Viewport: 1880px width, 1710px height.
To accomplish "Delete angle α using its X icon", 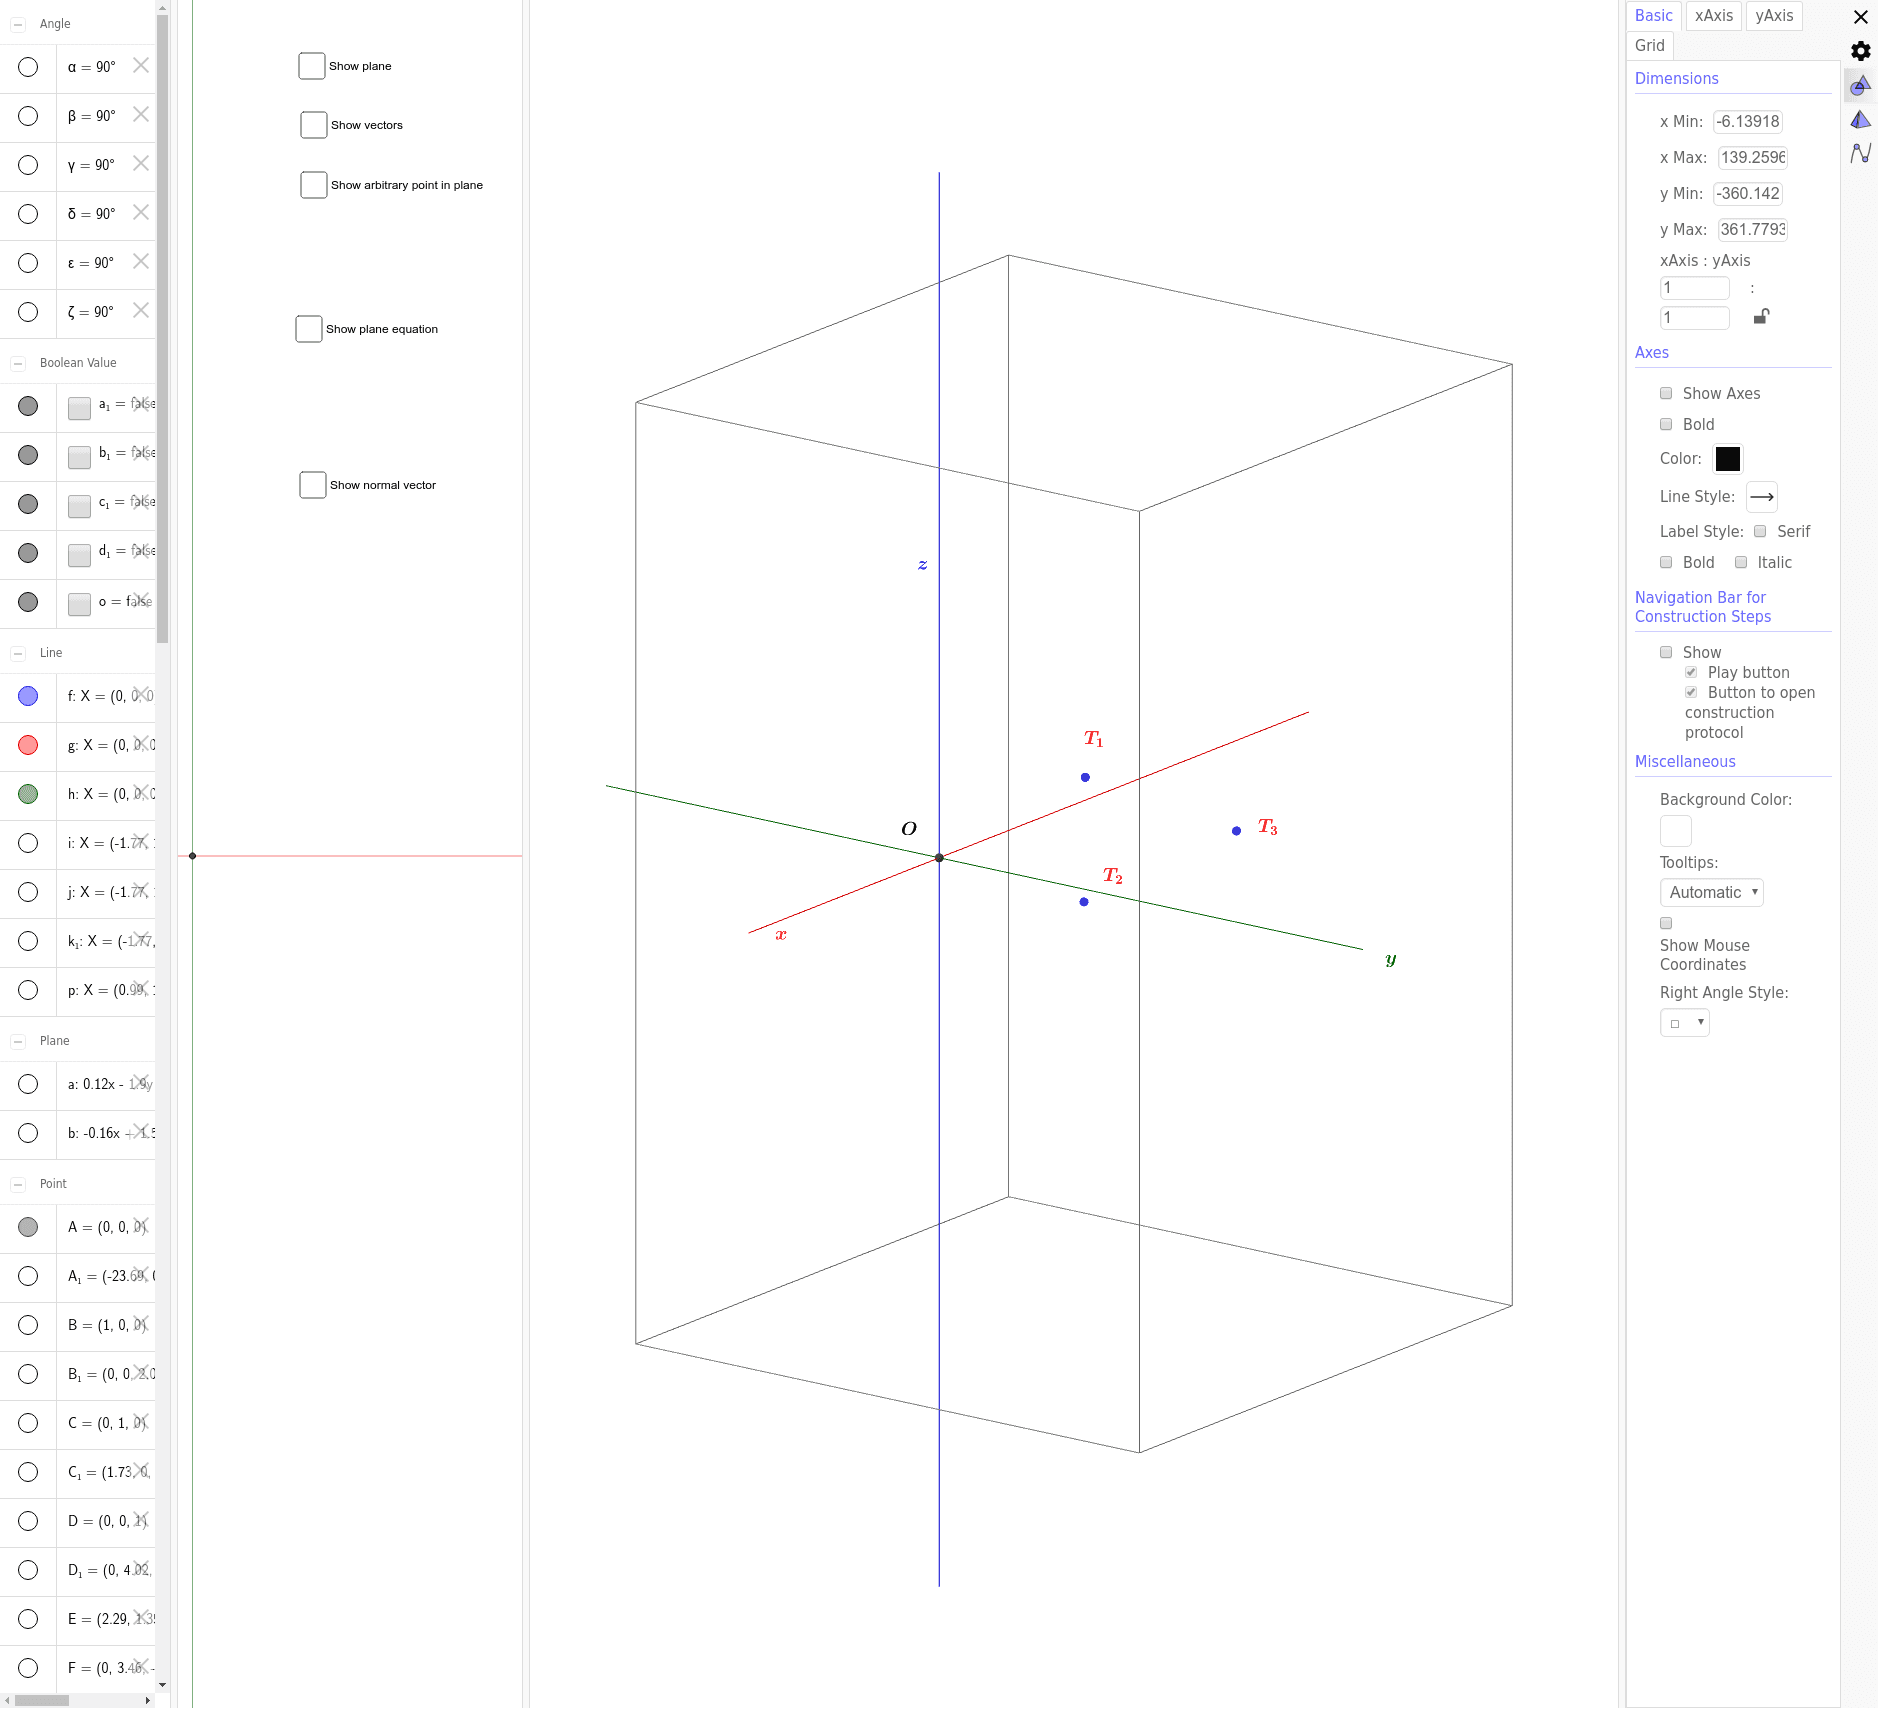I will [141, 65].
